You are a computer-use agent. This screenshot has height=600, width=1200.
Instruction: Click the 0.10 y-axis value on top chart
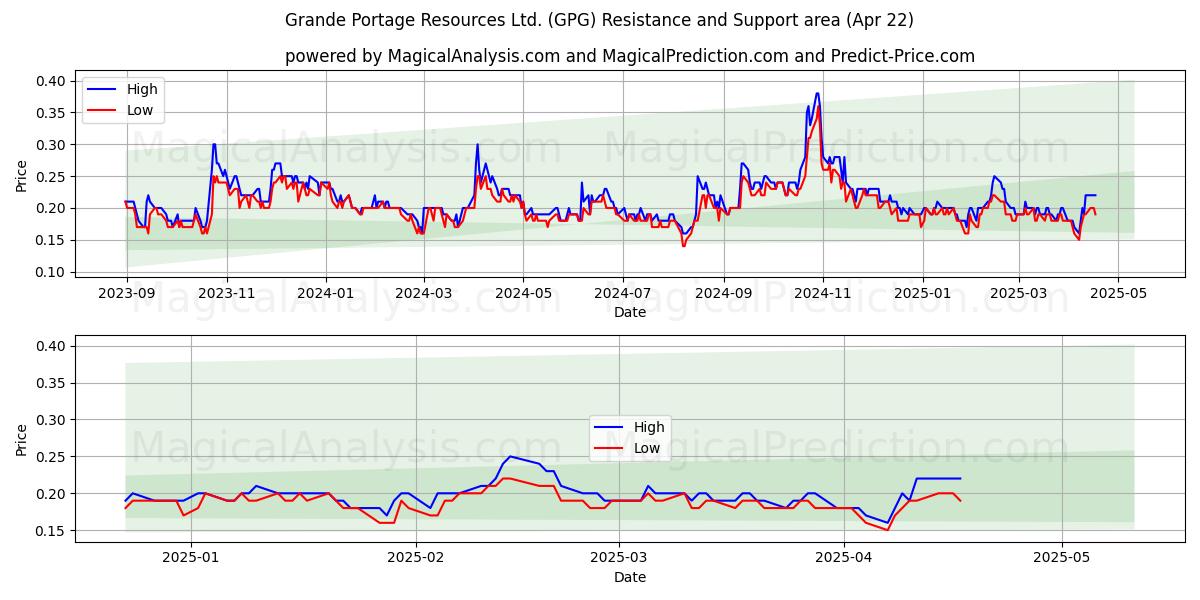(51, 273)
